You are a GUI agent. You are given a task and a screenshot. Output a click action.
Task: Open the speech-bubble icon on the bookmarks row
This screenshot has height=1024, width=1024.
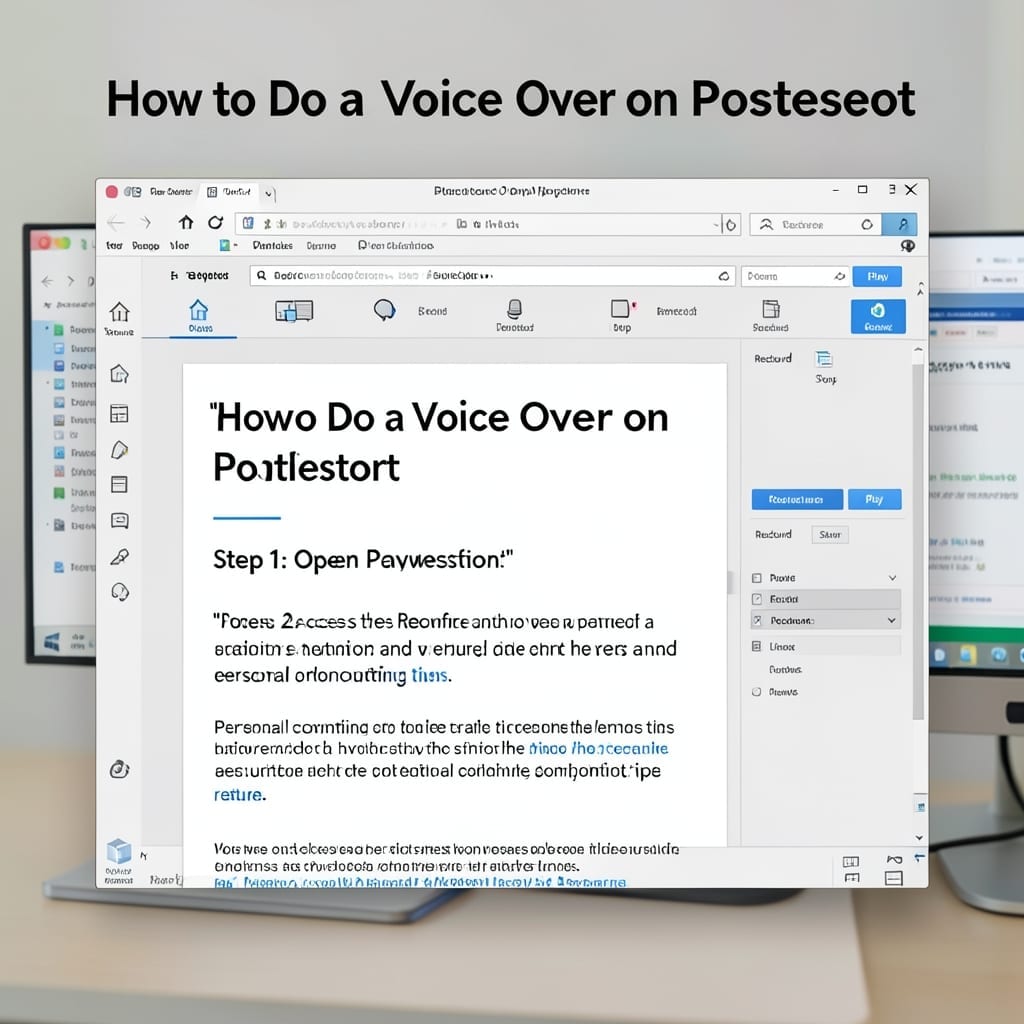(908, 246)
